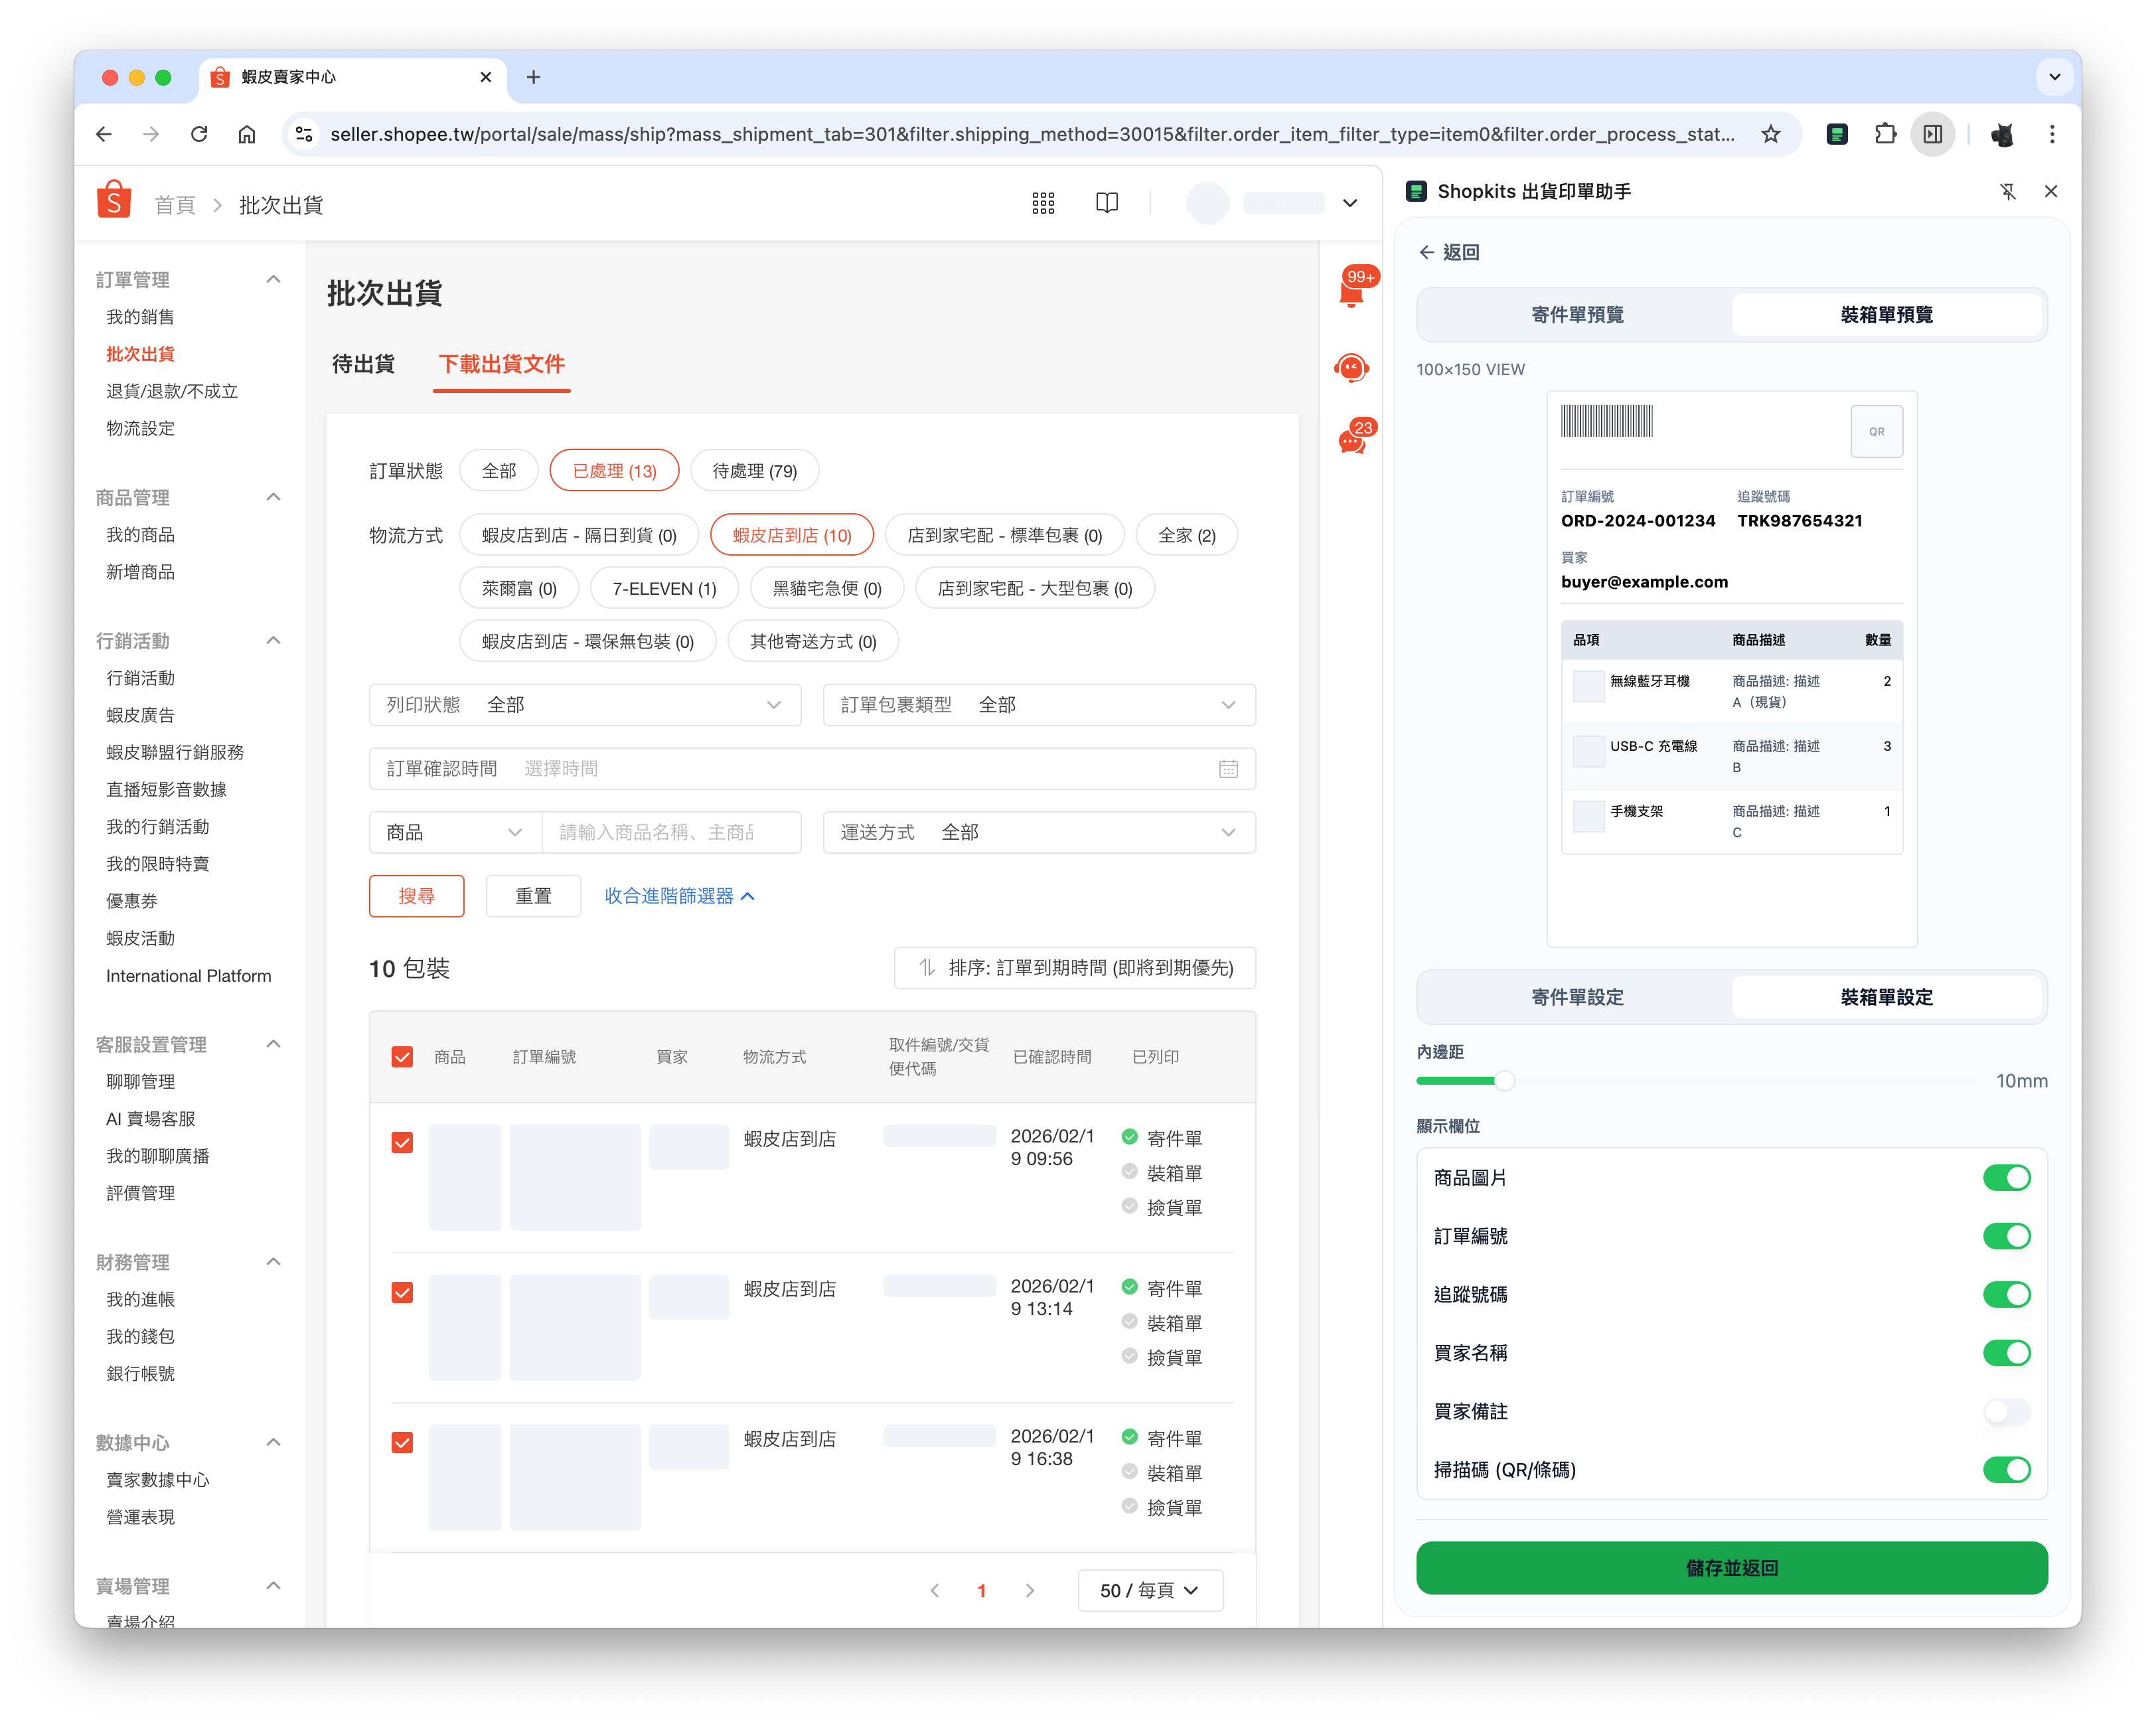This screenshot has width=2156, height=1726.
Task: Open the 訂單包裹類型 dropdown
Action: point(1039,705)
